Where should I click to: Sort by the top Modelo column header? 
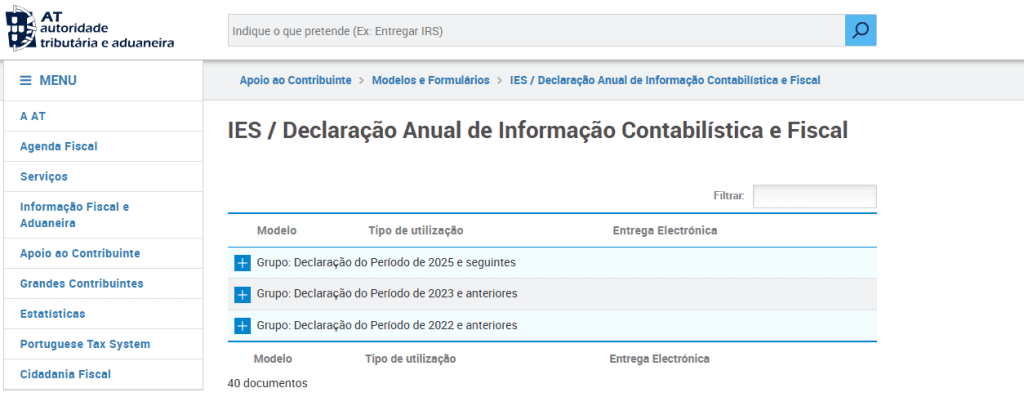[277, 231]
